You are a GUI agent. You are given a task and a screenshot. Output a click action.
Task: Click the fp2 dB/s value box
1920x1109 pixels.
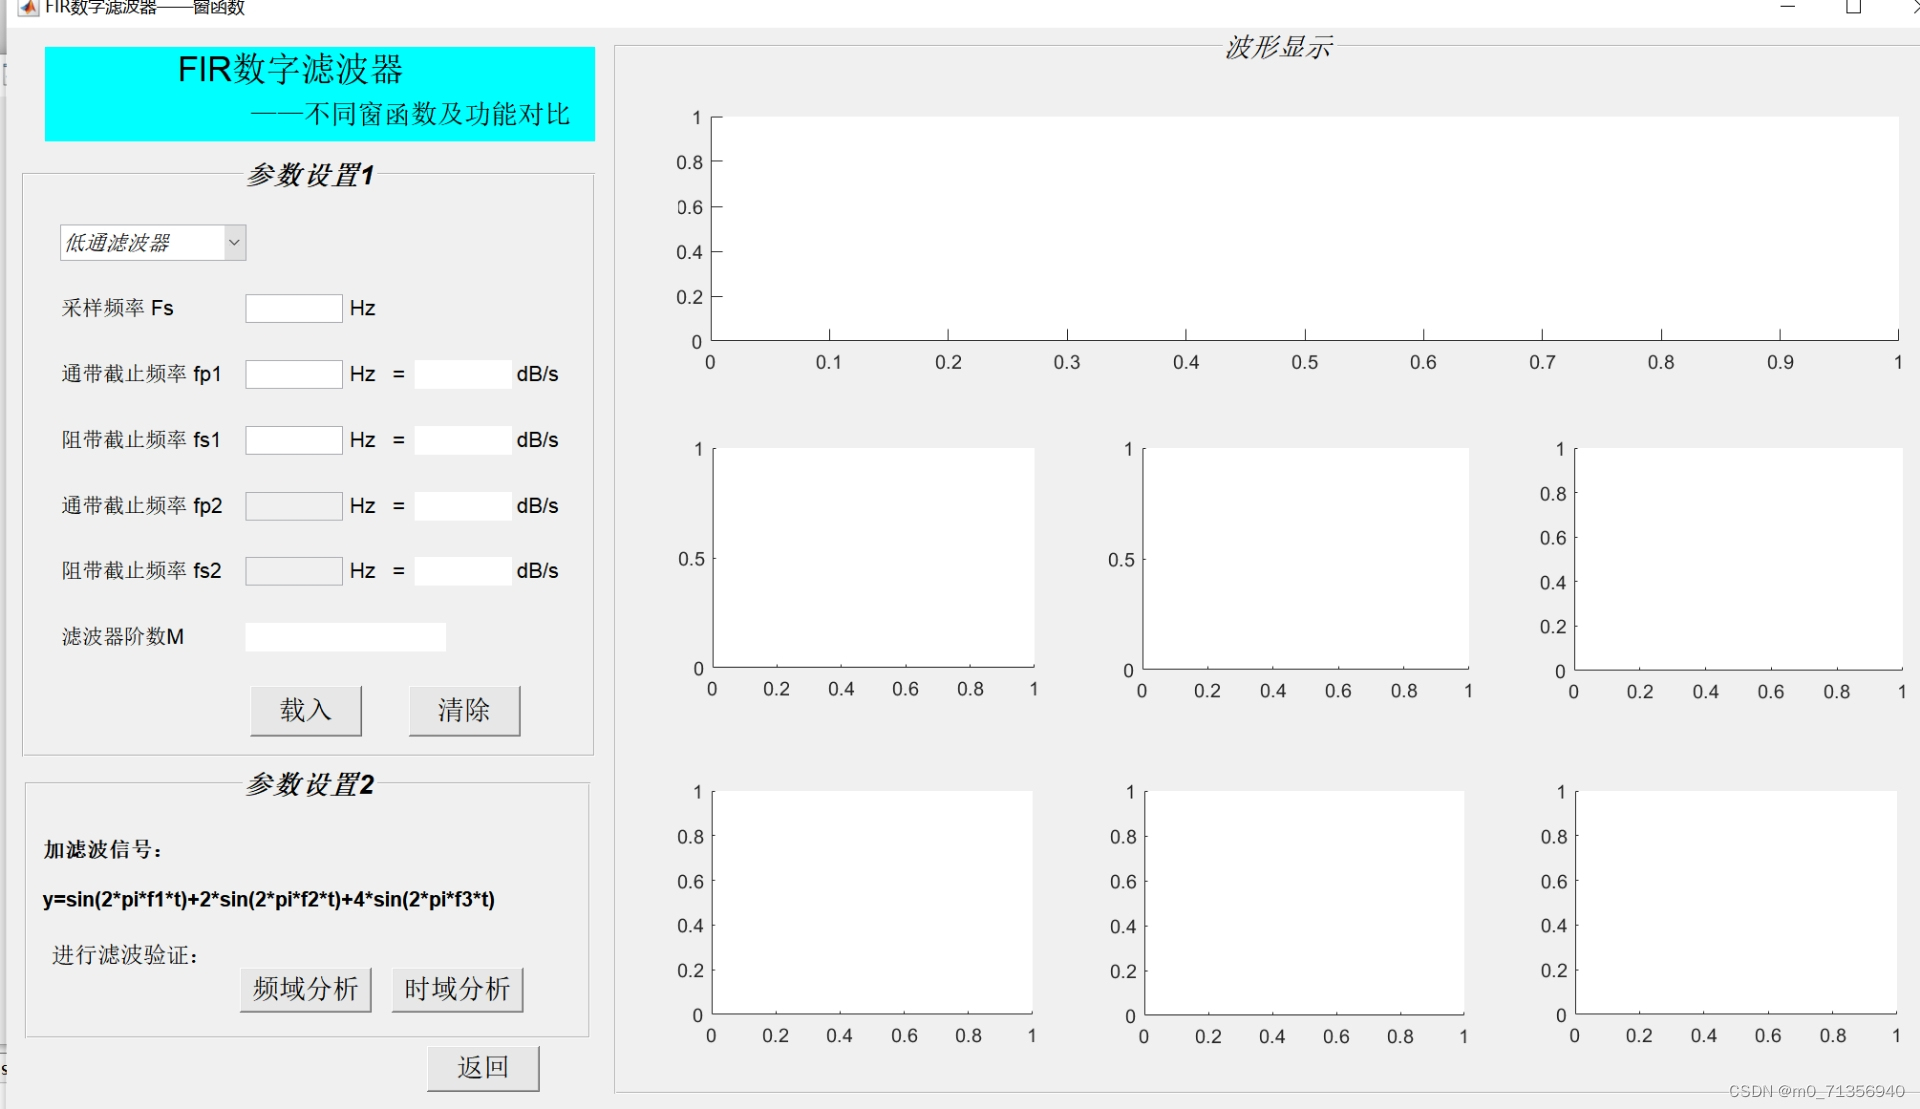[462, 506]
